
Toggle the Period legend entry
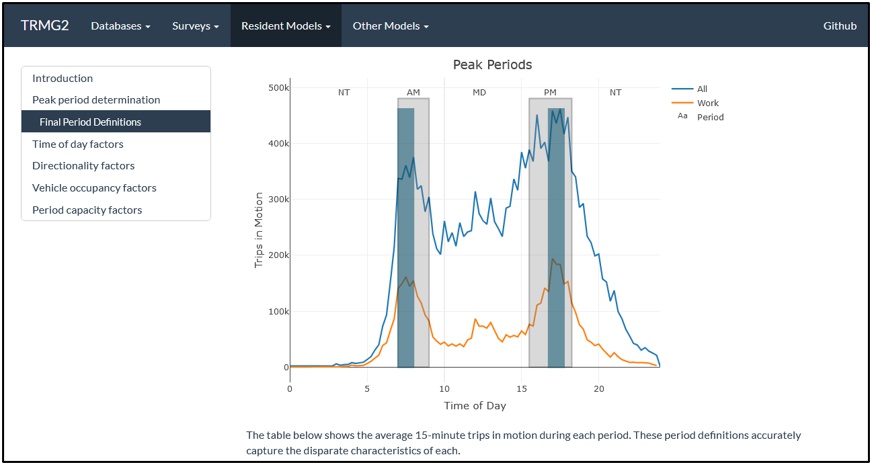[710, 117]
